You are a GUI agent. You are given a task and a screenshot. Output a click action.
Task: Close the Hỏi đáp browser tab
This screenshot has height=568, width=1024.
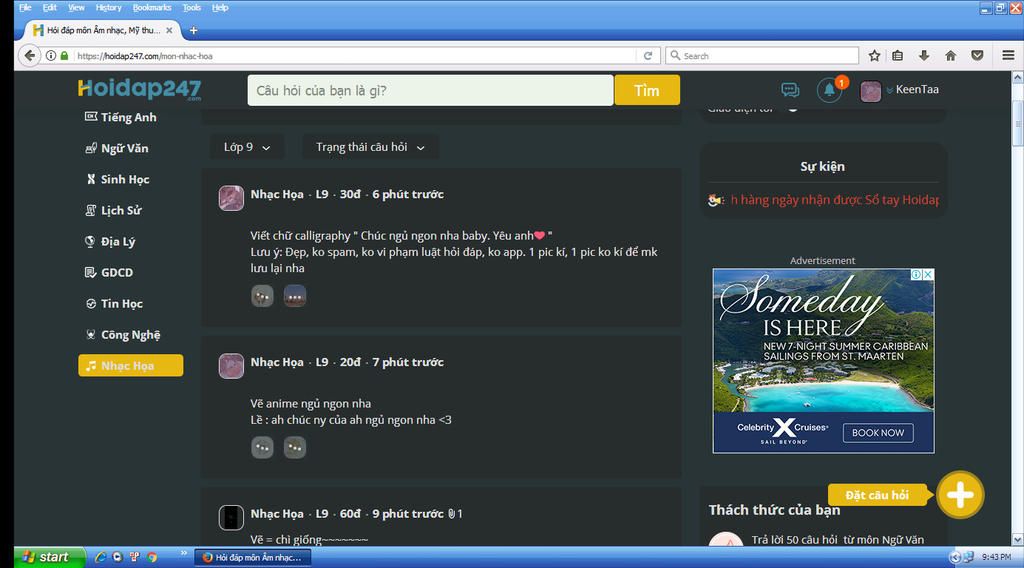pyautogui.click(x=169, y=30)
